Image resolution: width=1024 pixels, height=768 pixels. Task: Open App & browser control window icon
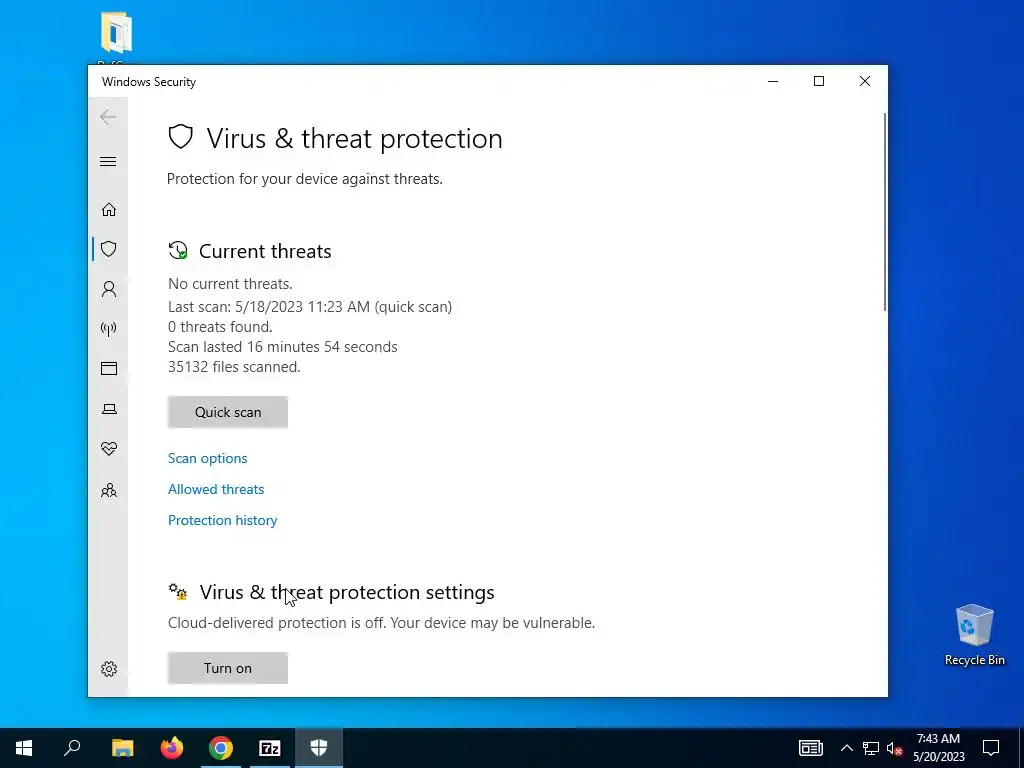tap(108, 368)
